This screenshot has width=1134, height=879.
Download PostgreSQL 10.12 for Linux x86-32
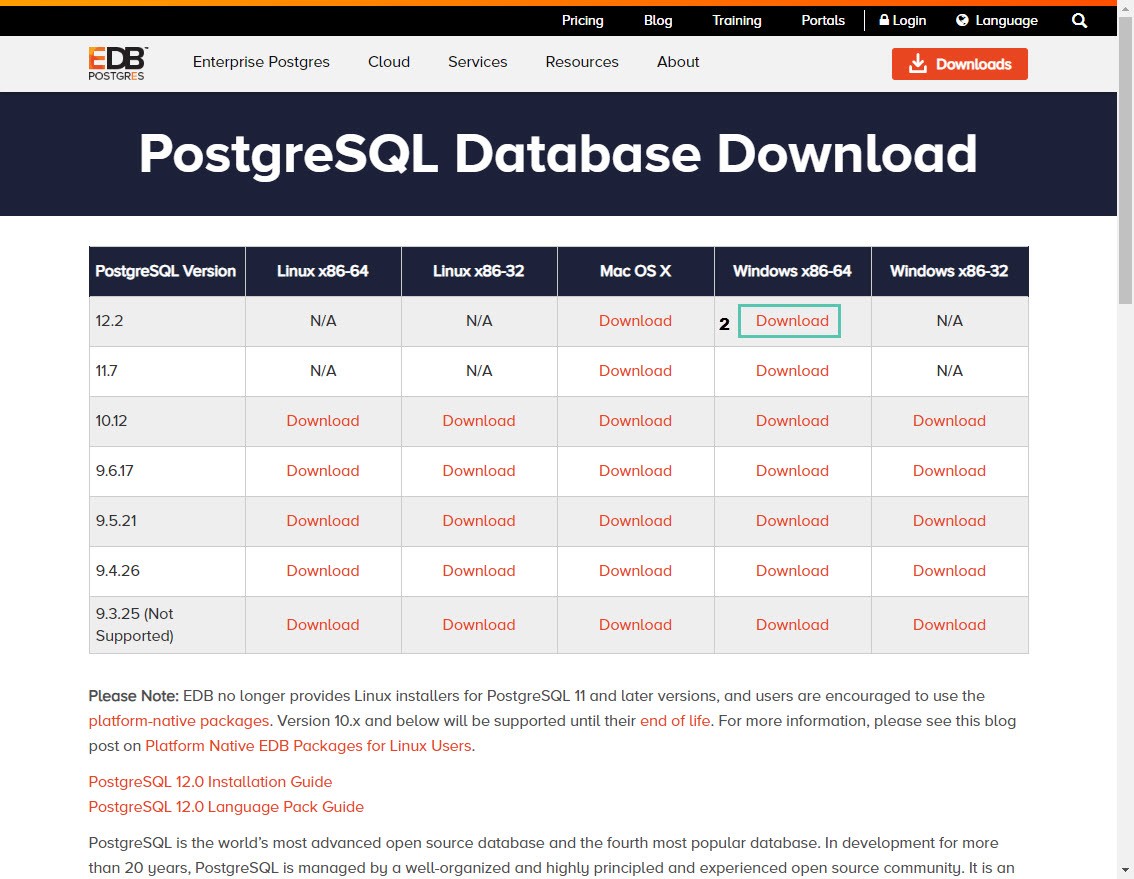[x=478, y=420]
